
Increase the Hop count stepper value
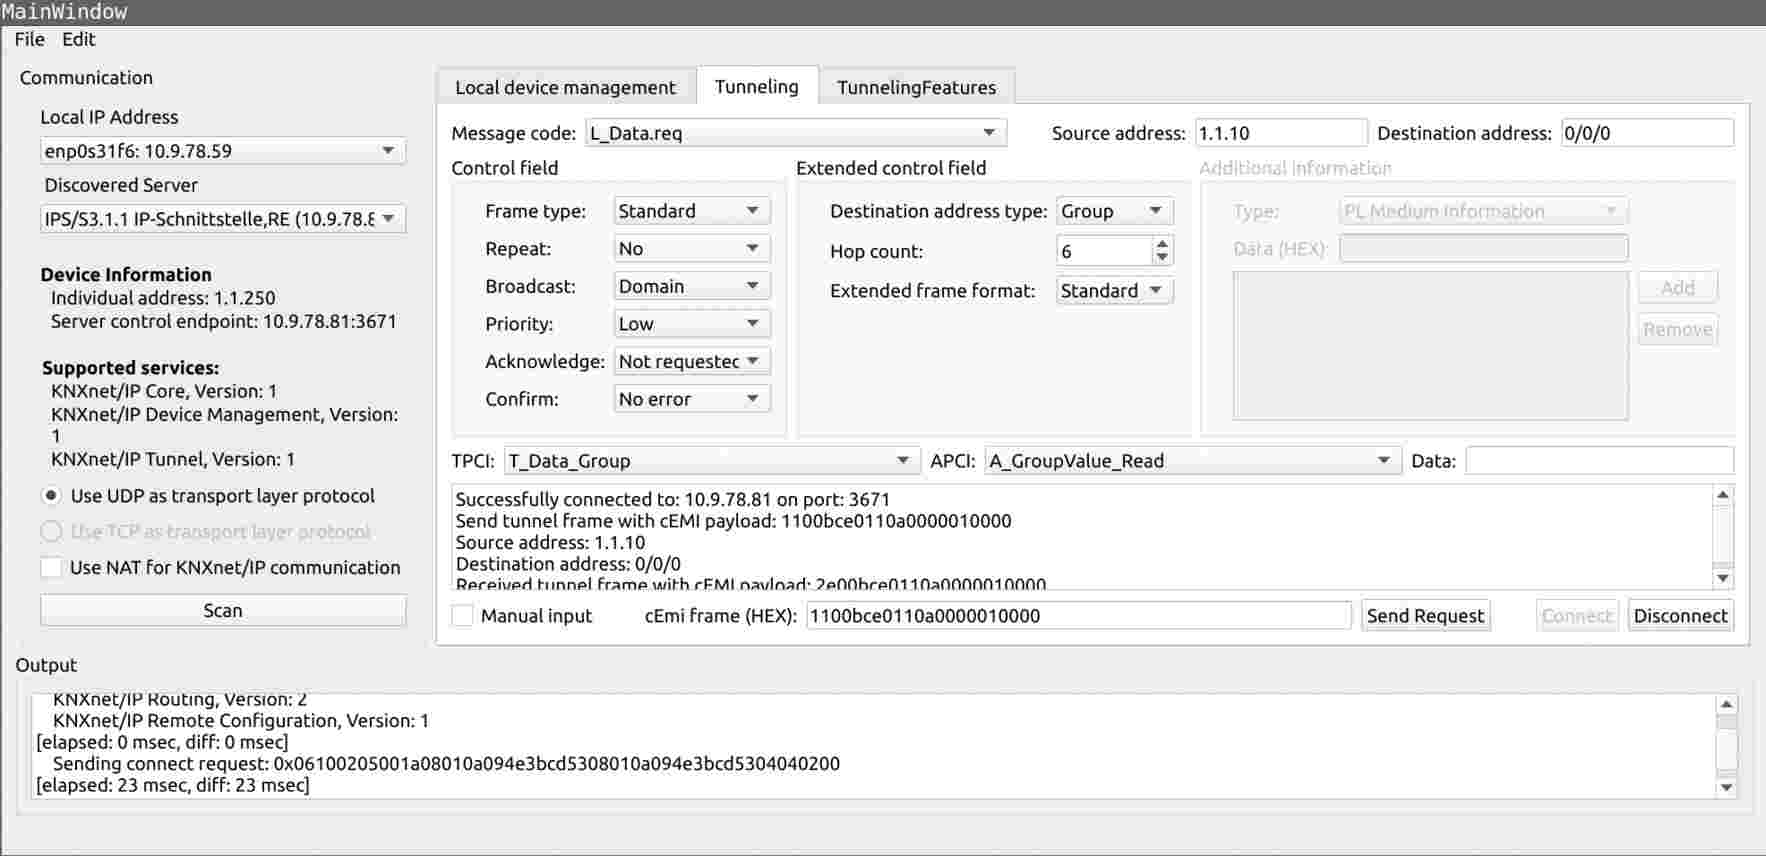(x=1162, y=243)
